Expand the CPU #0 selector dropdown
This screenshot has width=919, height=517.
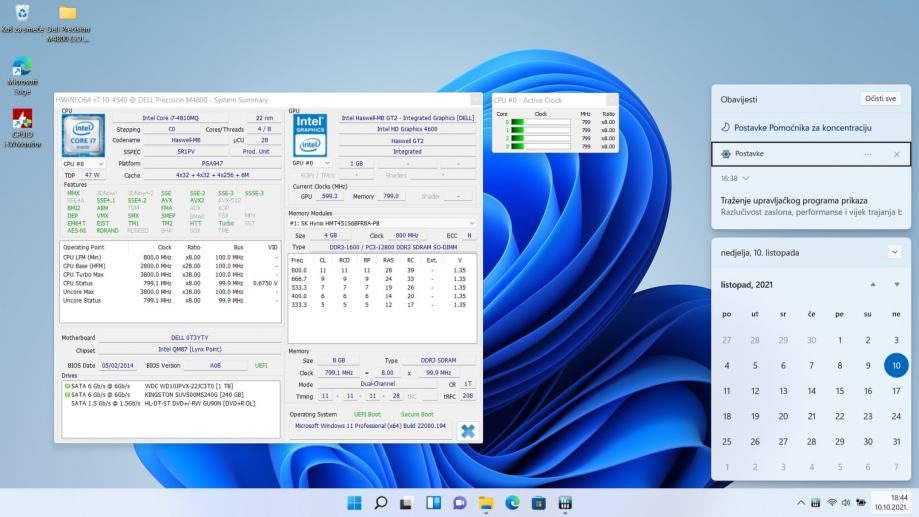[82, 163]
